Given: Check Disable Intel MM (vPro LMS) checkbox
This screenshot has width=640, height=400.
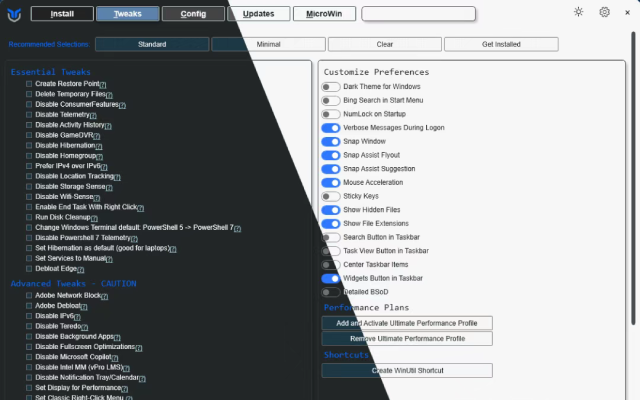Looking at the screenshot, I should 29,367.
